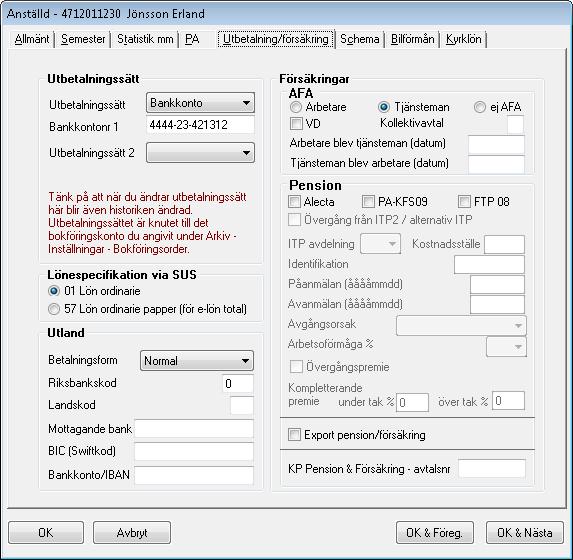573x560 pixels.
Task: Focus the Bankkontonr 1 input field
Action: pyautogui.click(x=200, y=125)
